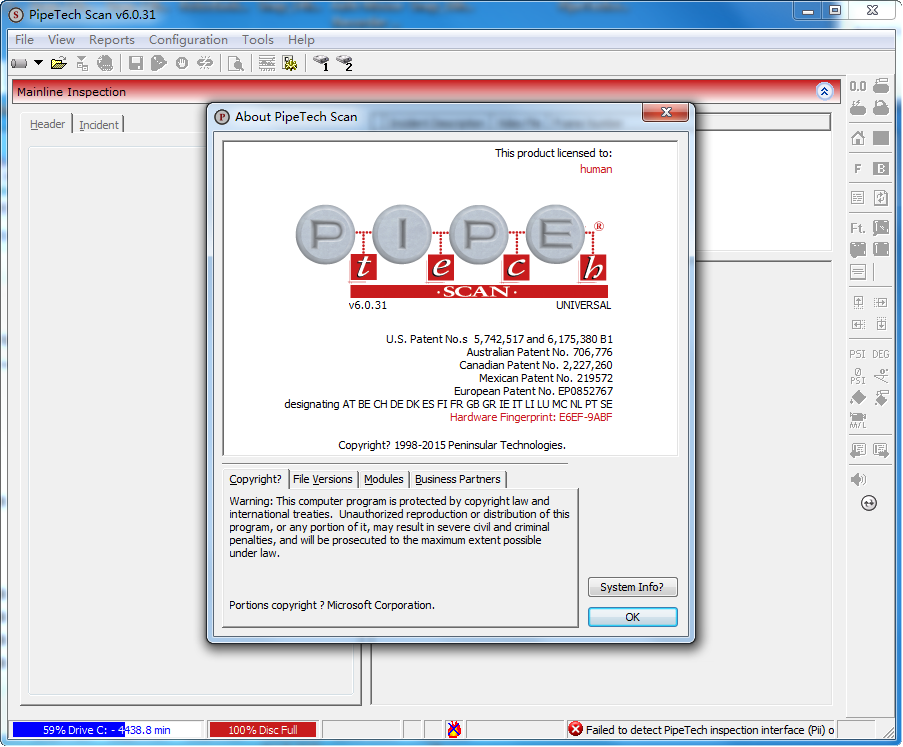Click the move-down arrow icon in right panel
Viewport: 903px width, 747px height.
pyautogui.click(x=881, y=324)
